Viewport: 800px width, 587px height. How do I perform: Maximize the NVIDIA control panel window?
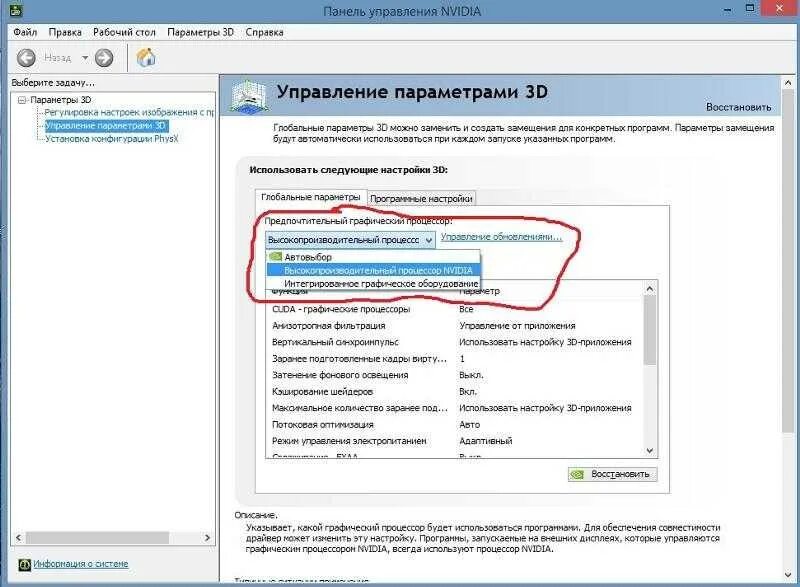pos(751,8)
